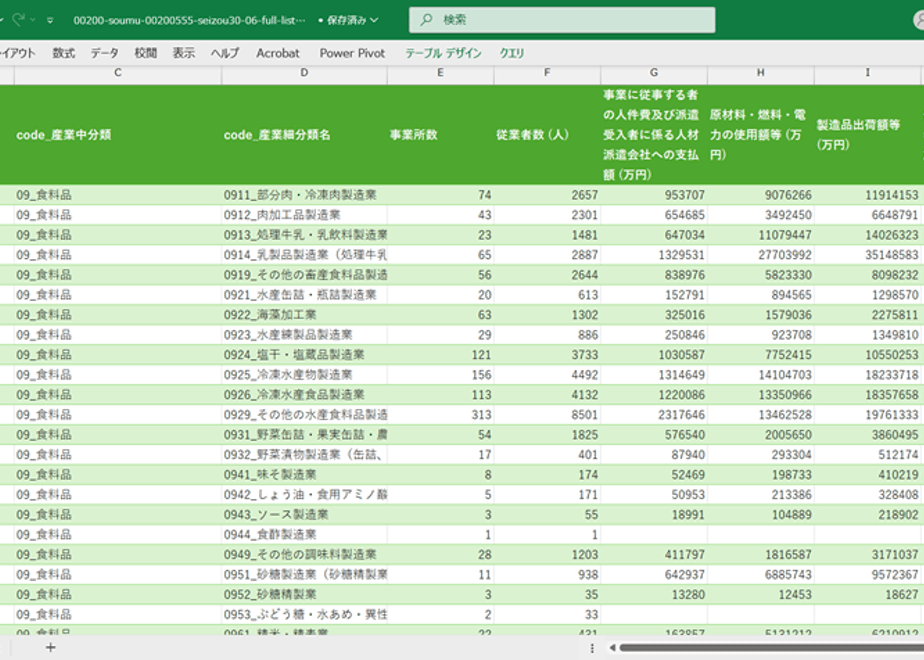Open the 数式 ribbon tab
The height and width of the screenshot is (660, 924).
coord(64,53)
